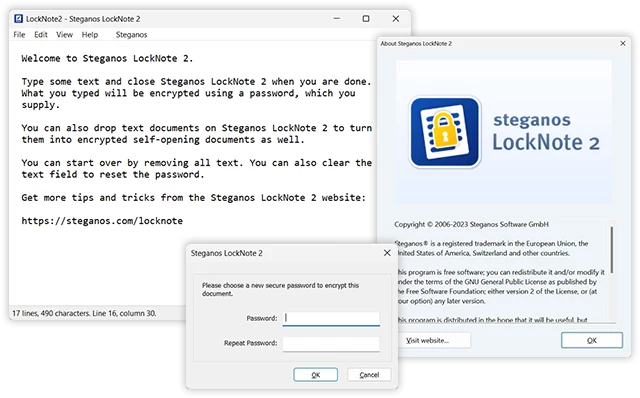Open the Help menu
Screen dimensions: 640x398
point(90,35)
